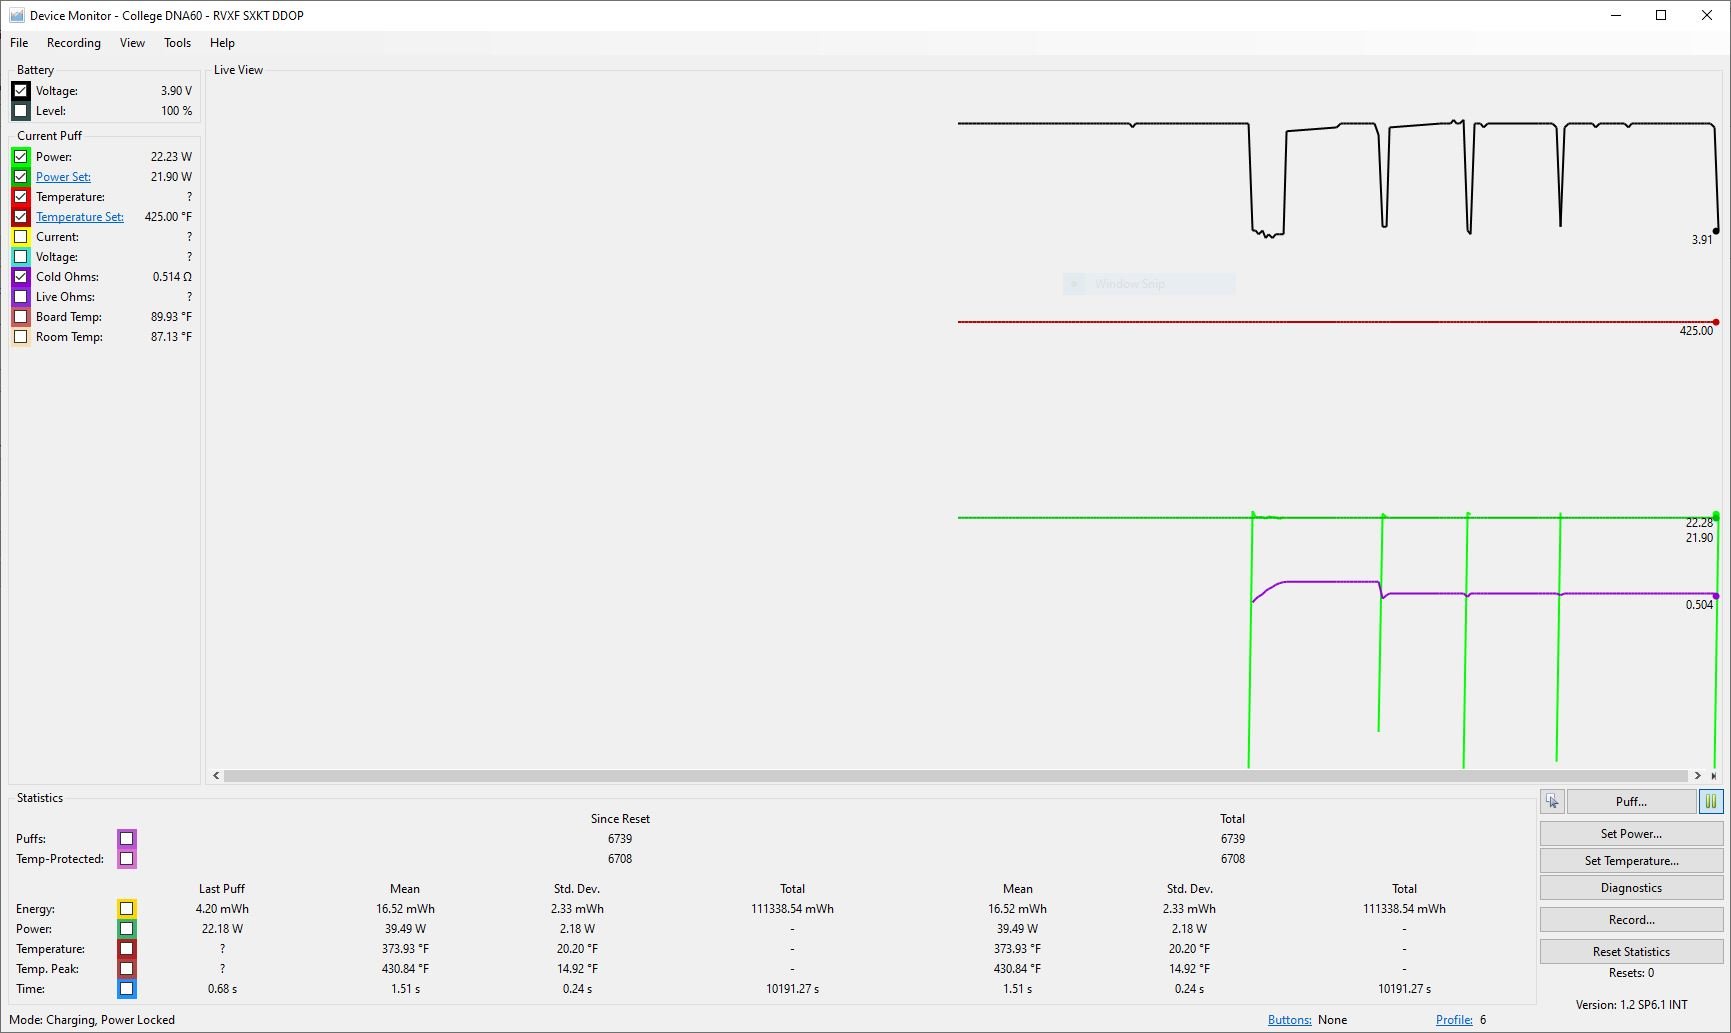Click the Power Set link
1731x1033 pixels.
(x=63, y=177)
